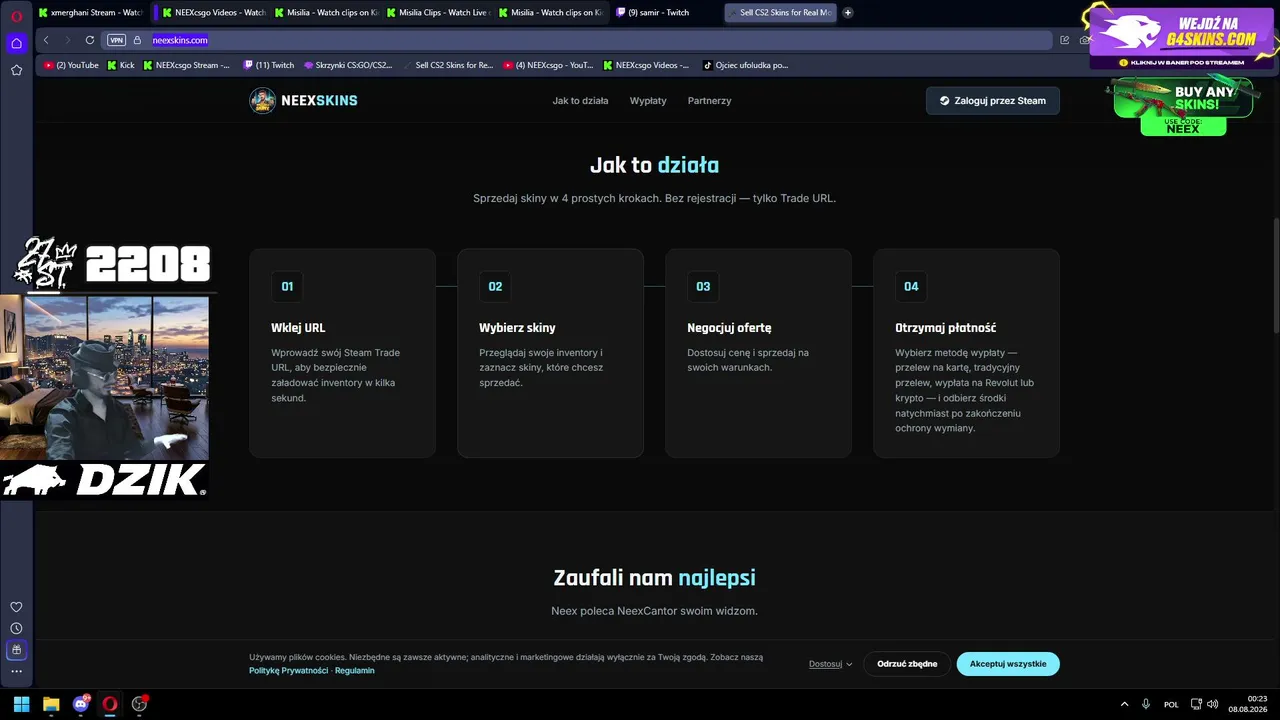This screenshot has height=720, width=1280.
Task: Switch the POL keyboard language indicator
Action: 1171,704
